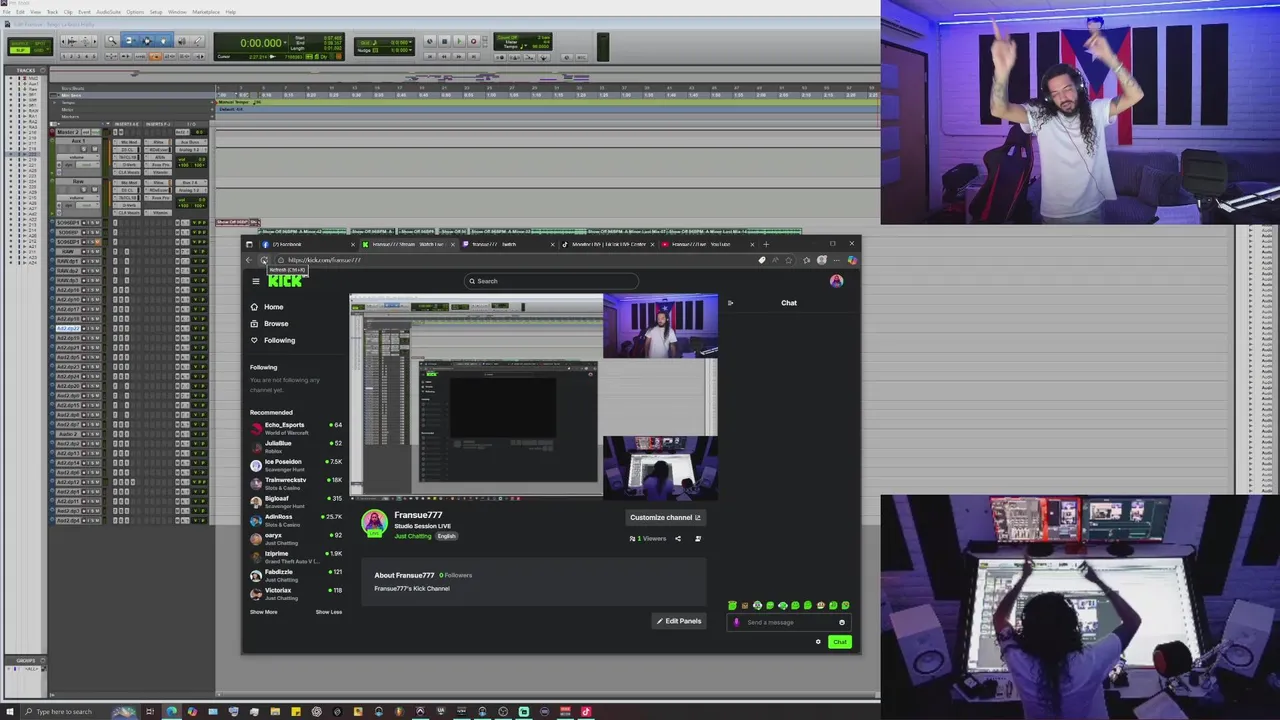
Task: Open the Victoriax recommended channel
Action: click(x=295, y=594)
